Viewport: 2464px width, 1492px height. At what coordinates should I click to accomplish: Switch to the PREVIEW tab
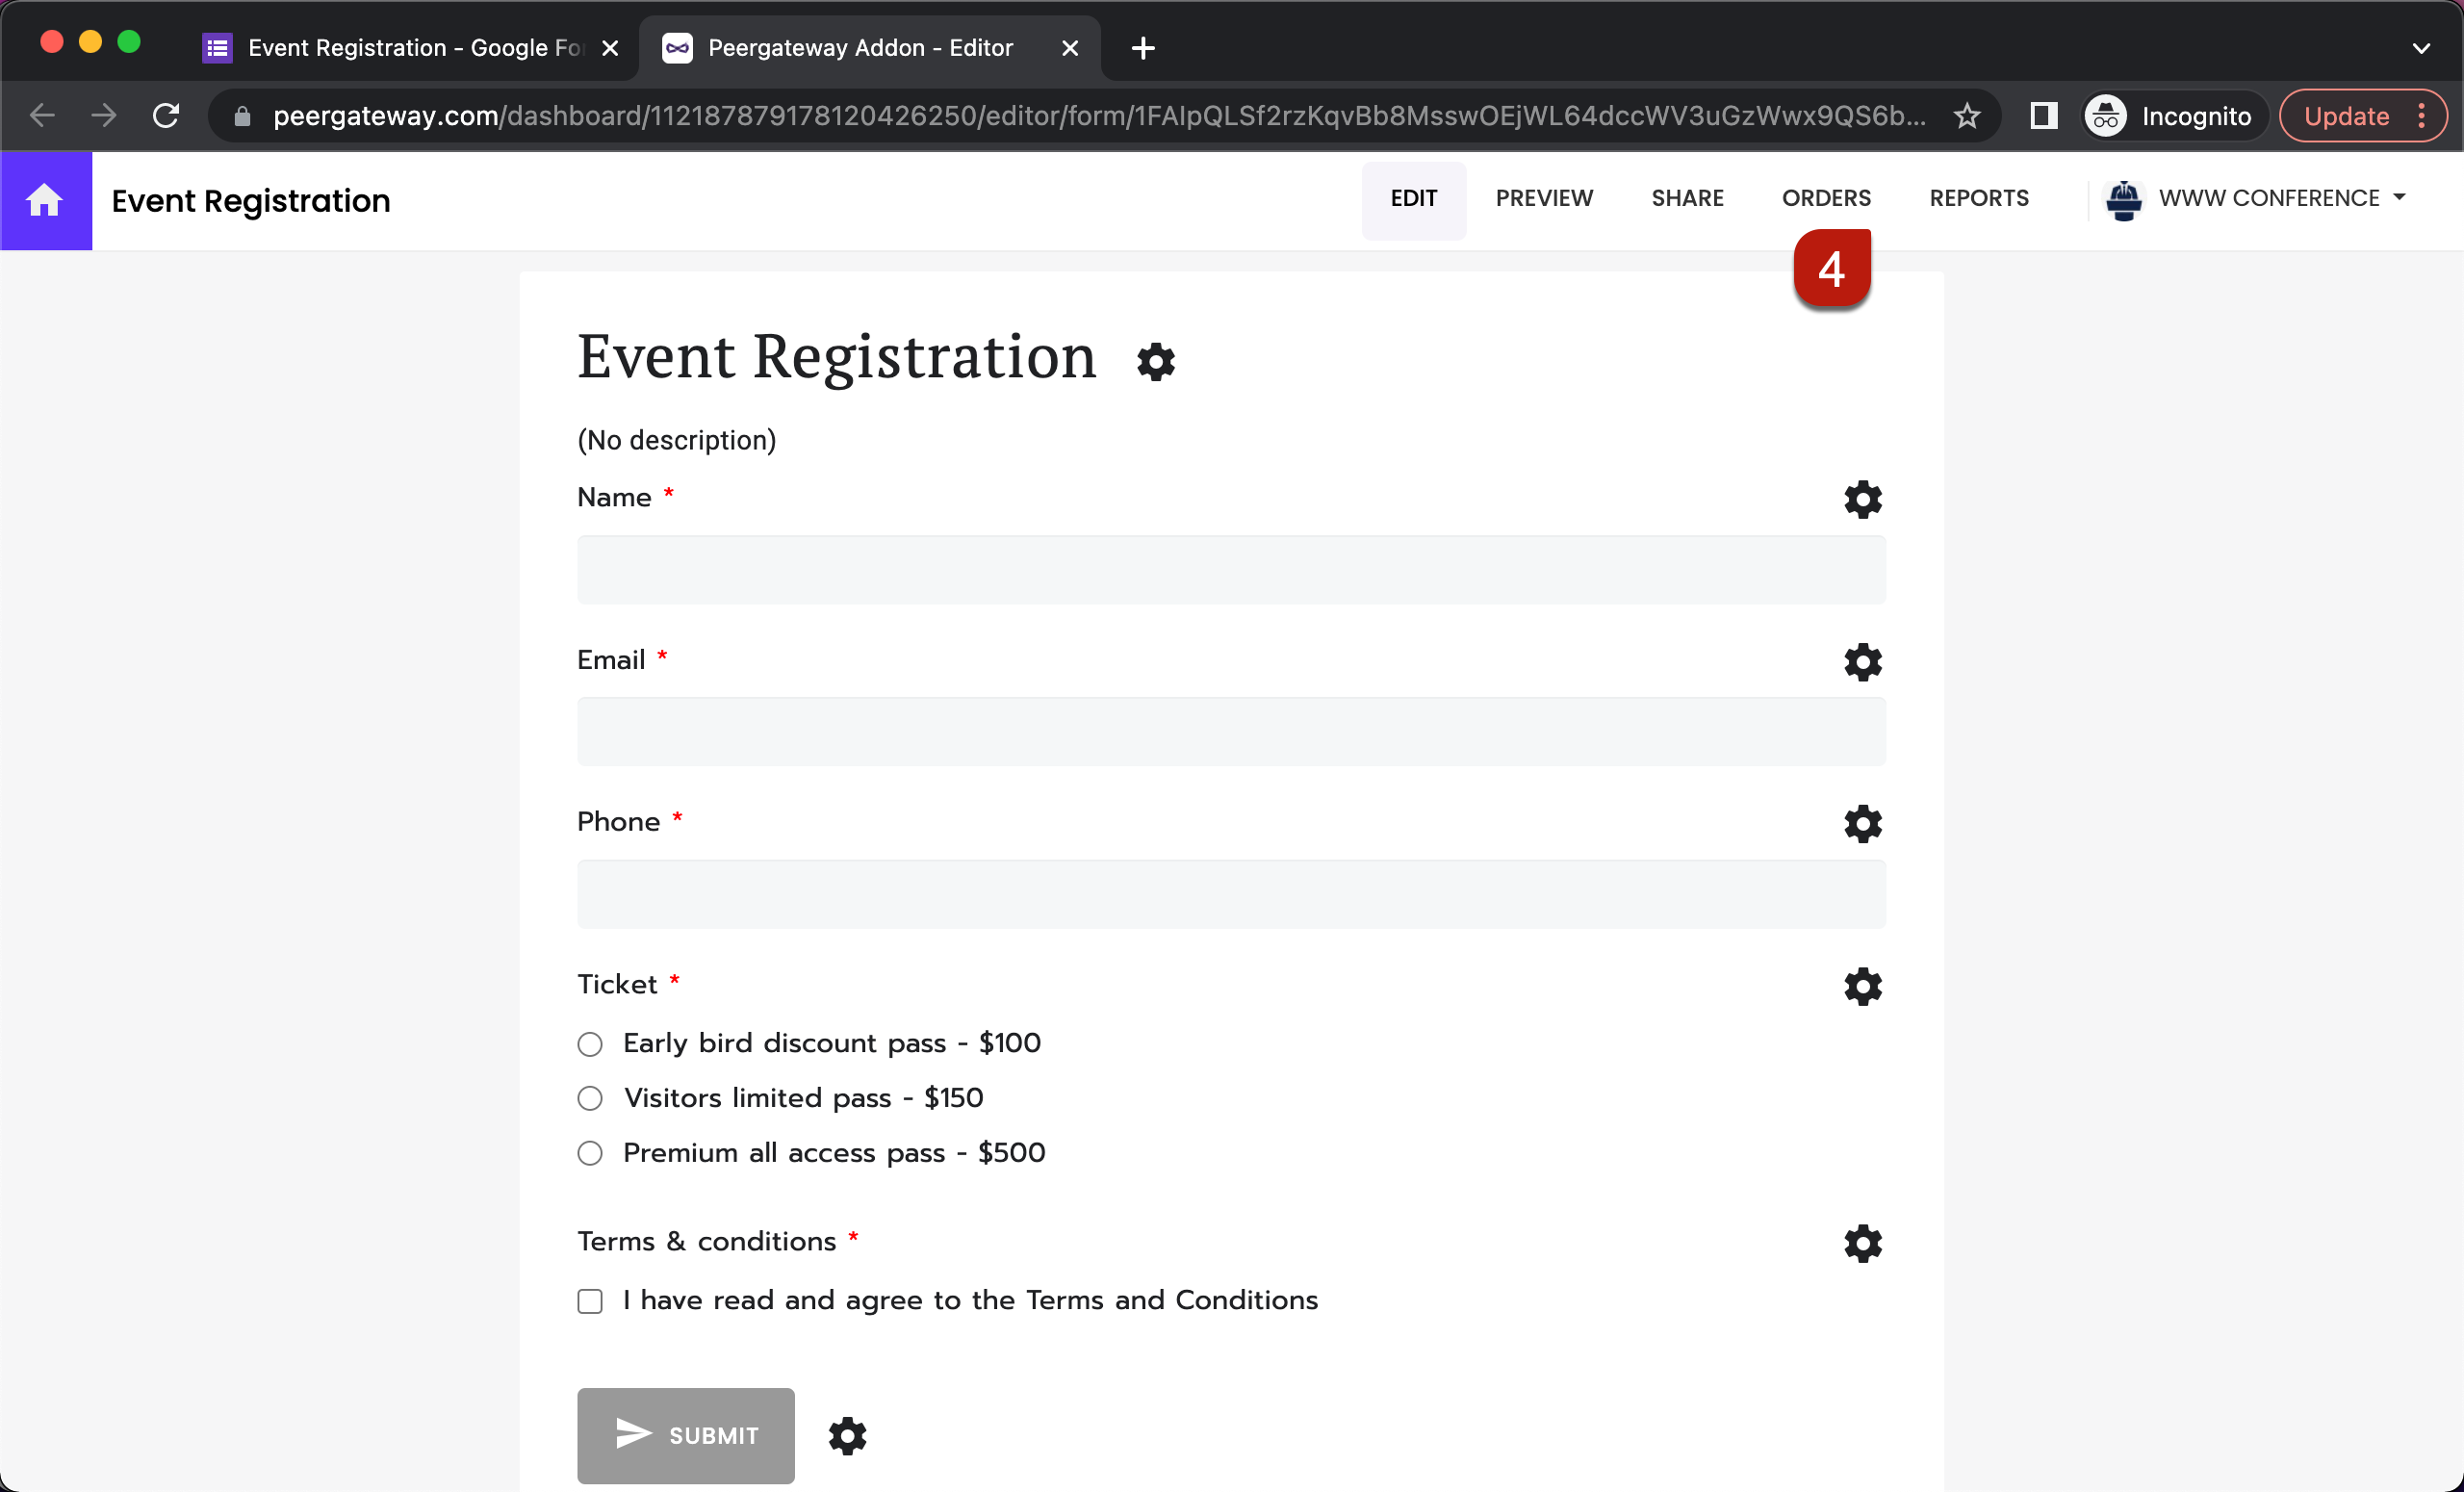tap(1544, 198)
